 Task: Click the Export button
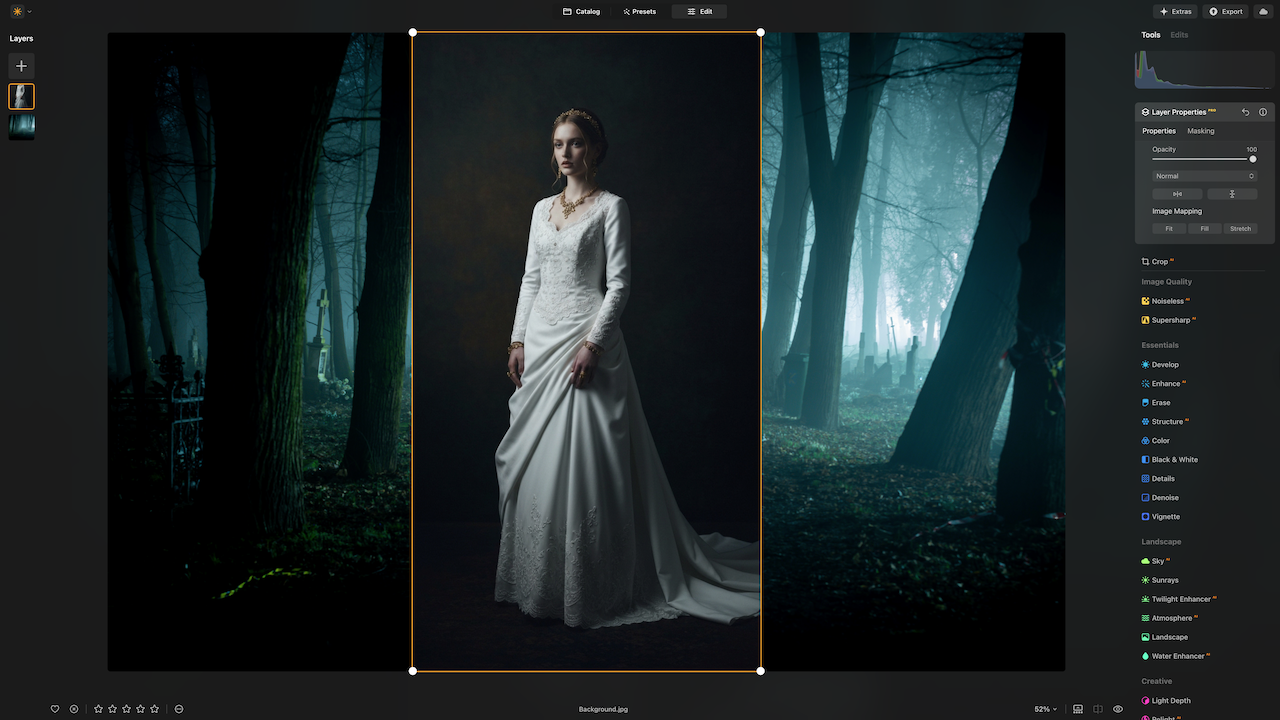(1225, 12)
